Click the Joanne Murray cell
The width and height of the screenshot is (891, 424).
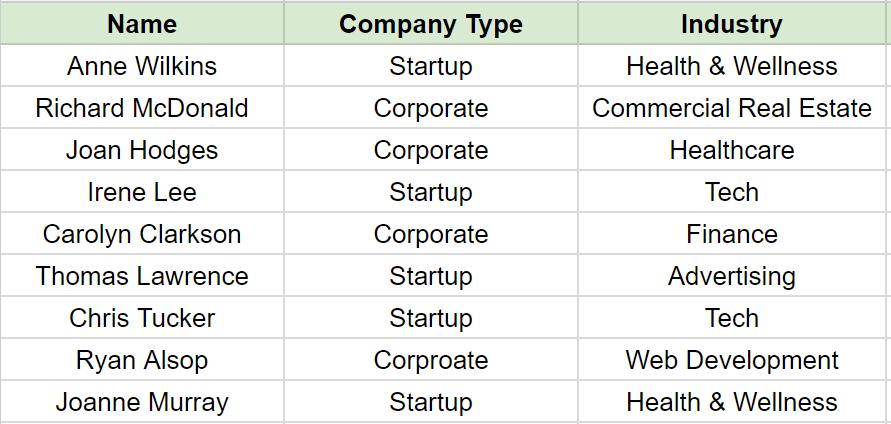[142, 402]
